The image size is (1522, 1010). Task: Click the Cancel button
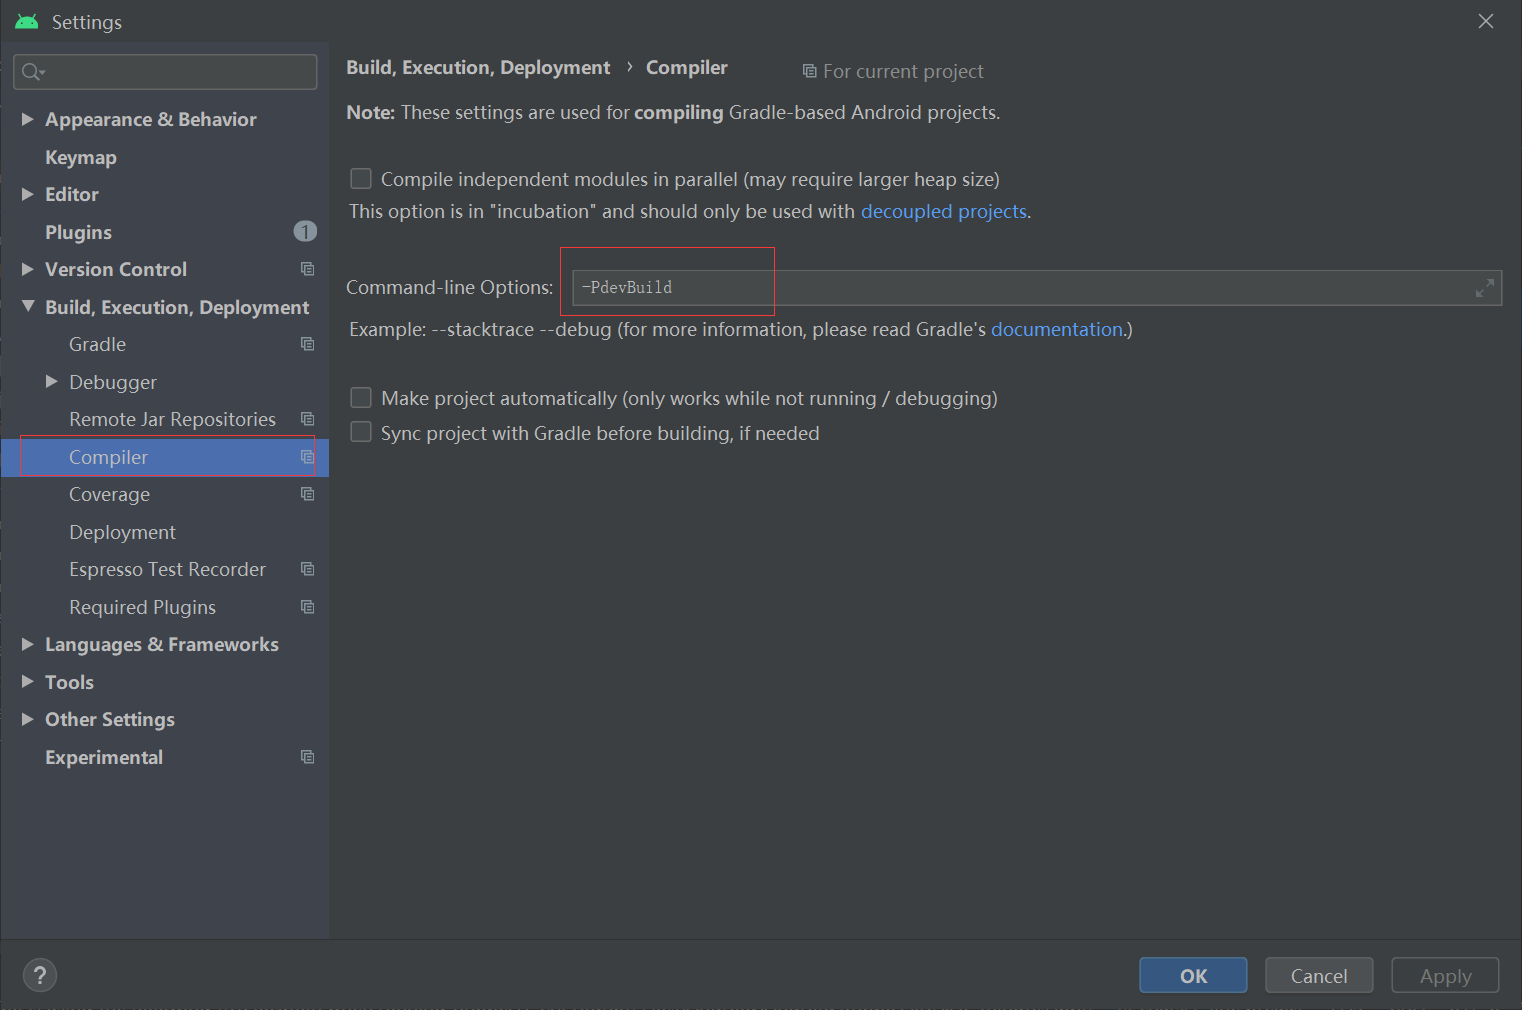(1319, 976)
